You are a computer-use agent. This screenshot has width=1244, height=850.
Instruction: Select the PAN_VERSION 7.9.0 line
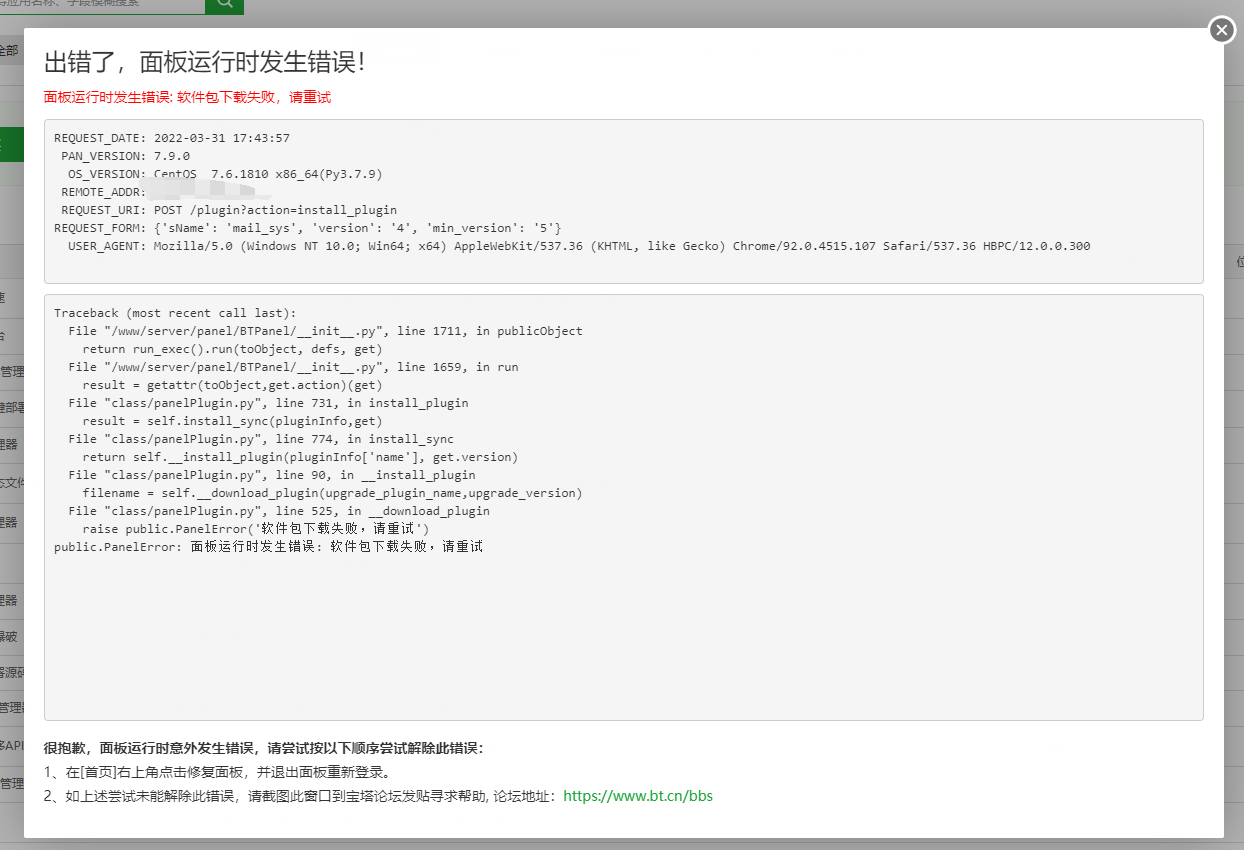tap(125, 156)
